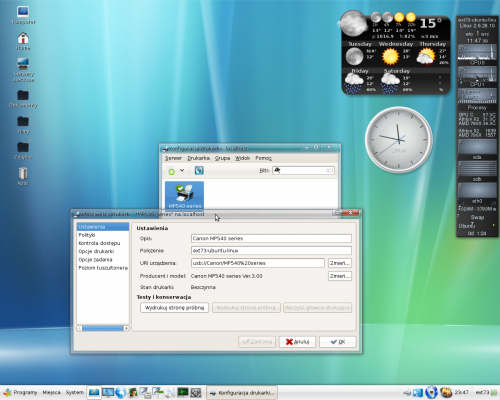Open the Grupa menu
Image resolution: width=500 pixels, height=400 pixels.
[x=222, y=158]
